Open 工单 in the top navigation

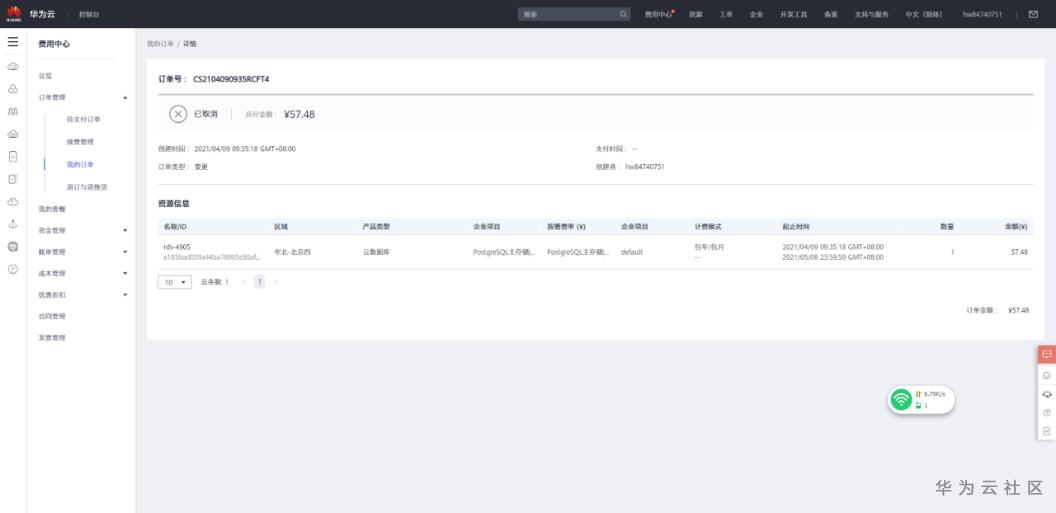[726, 14]
